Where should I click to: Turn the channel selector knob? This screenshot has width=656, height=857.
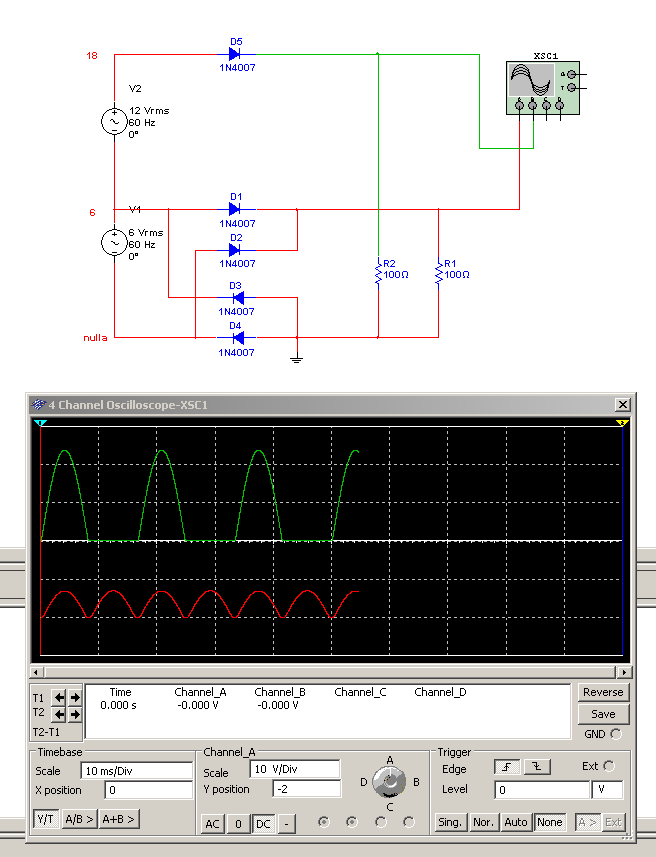pos(389,782)
